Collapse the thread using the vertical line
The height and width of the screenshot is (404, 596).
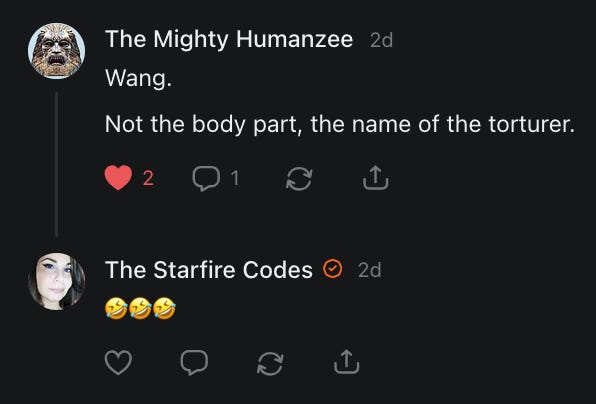(57, 164)
